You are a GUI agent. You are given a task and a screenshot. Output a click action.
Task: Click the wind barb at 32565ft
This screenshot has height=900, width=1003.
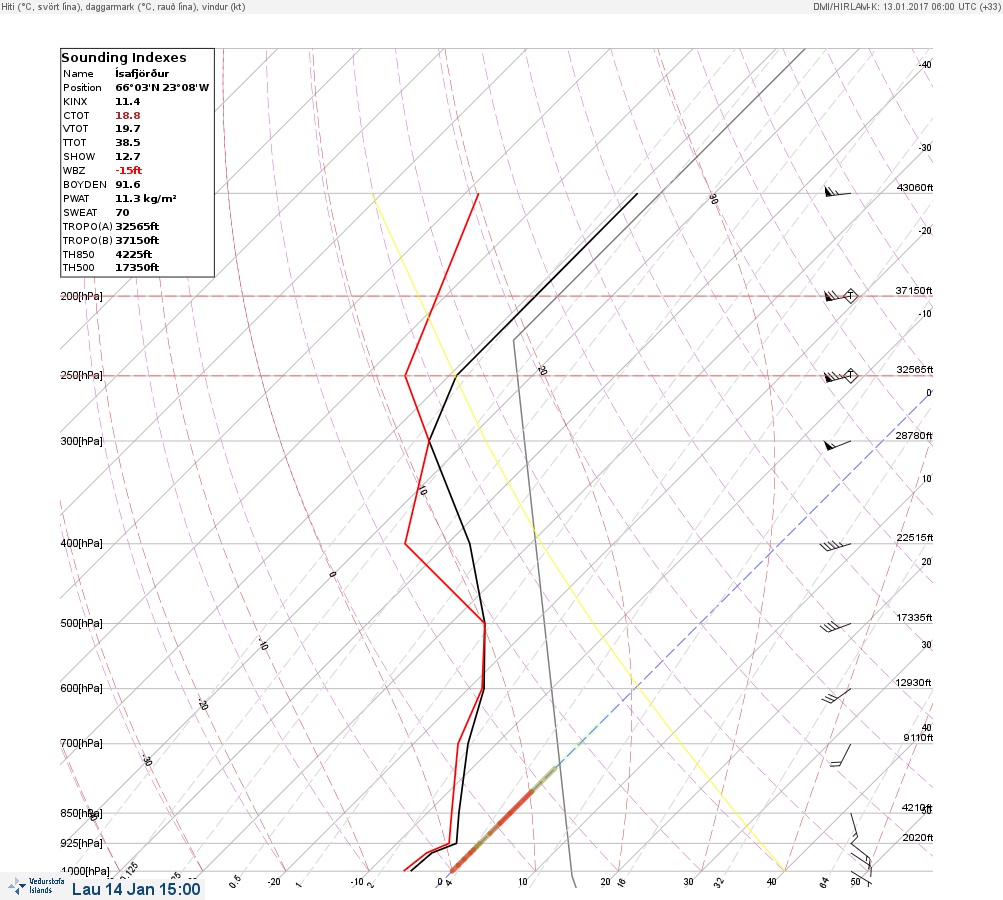click(x=841, y=375)
